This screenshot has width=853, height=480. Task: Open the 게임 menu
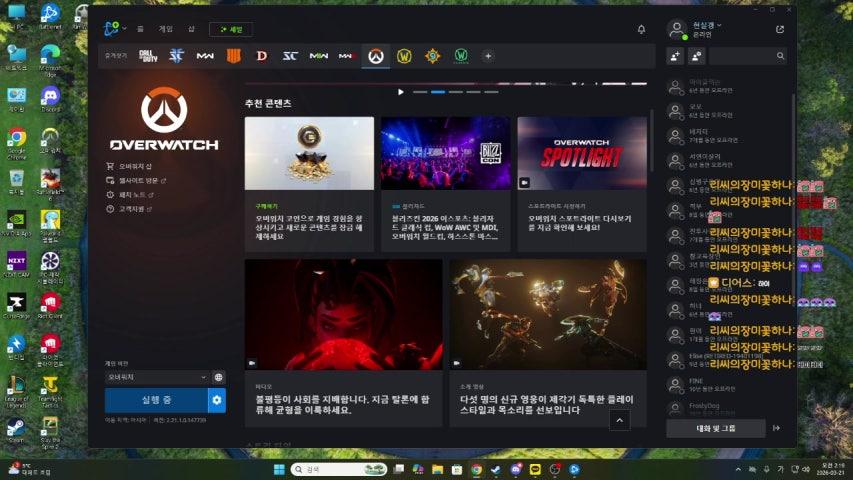pos(165,29)
